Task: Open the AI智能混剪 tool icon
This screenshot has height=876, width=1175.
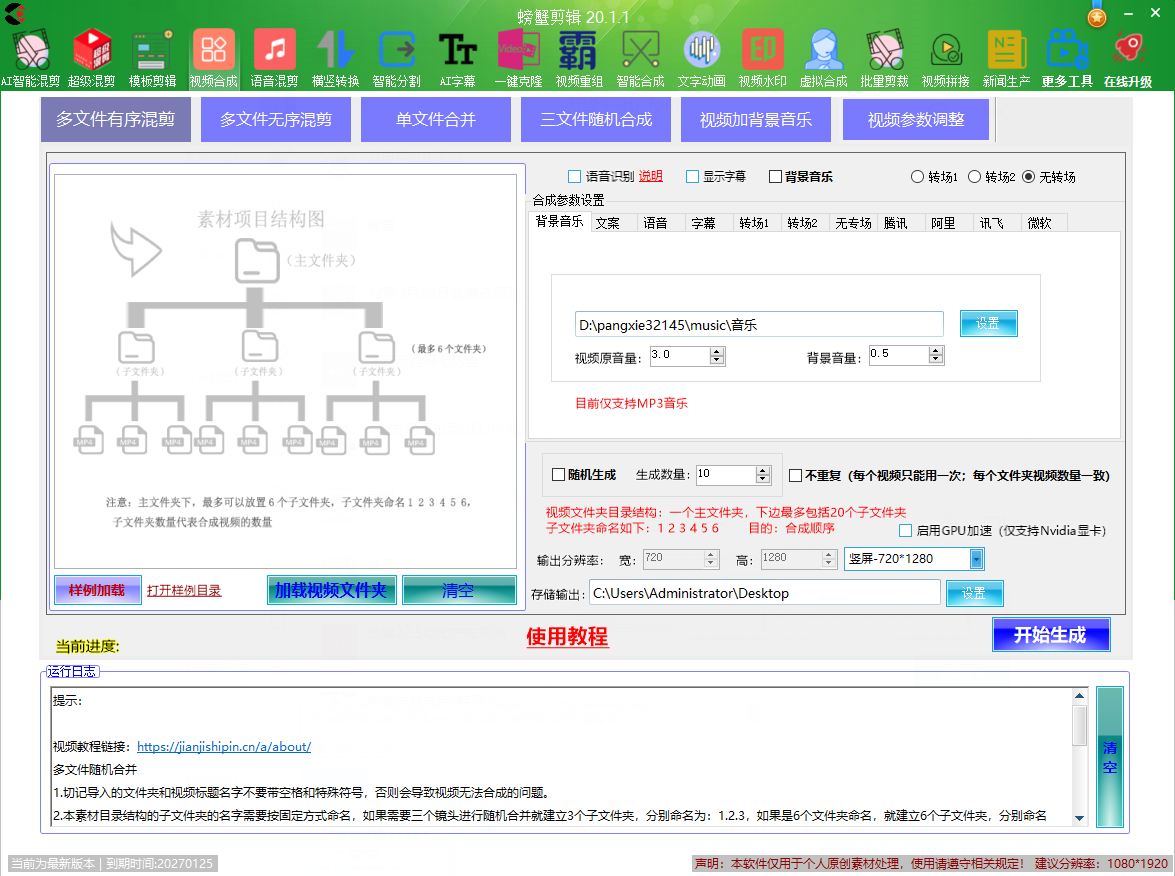Action: [x=31, y=50]
